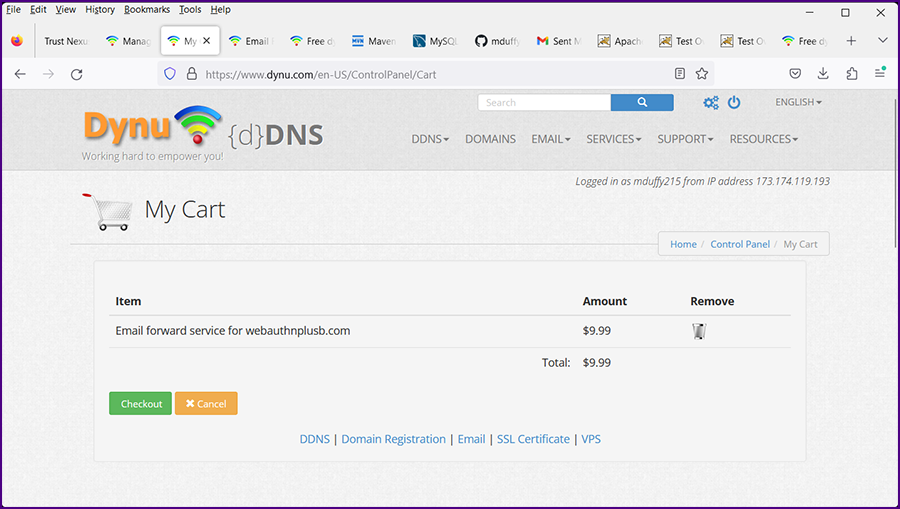
Task: Follow the SSL Certificate link
Action: pos(533,439)
